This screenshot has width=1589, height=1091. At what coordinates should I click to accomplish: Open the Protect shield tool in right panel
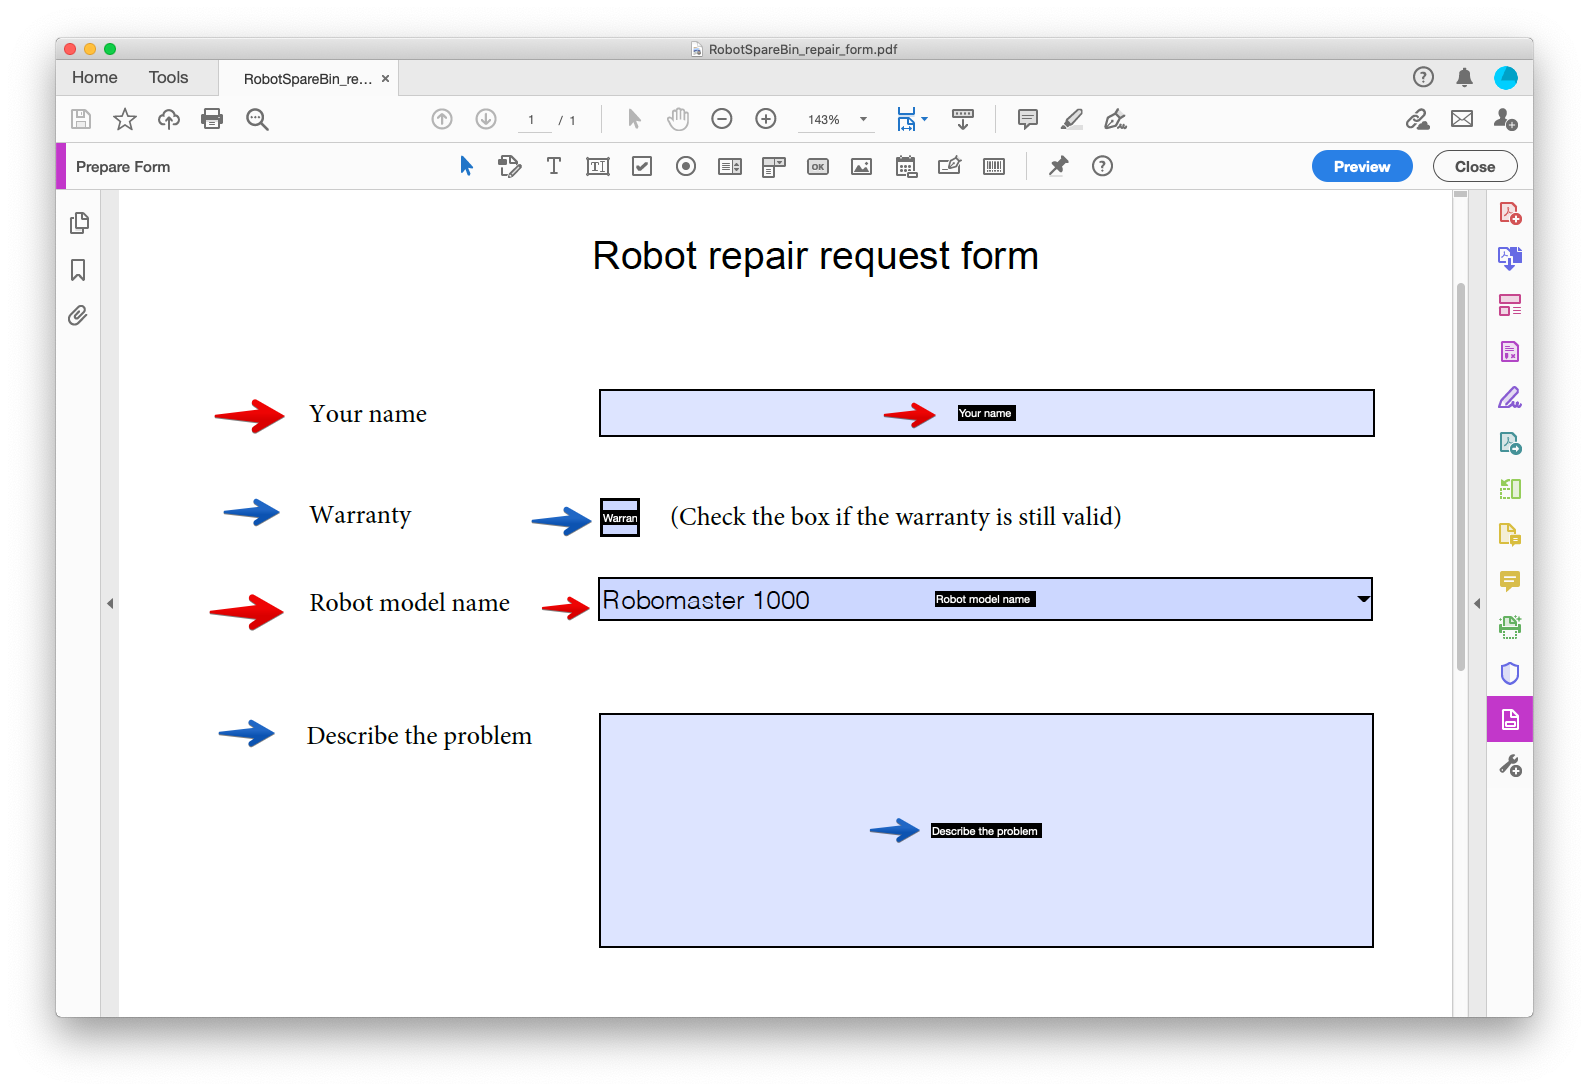[x=1510, y=673]
